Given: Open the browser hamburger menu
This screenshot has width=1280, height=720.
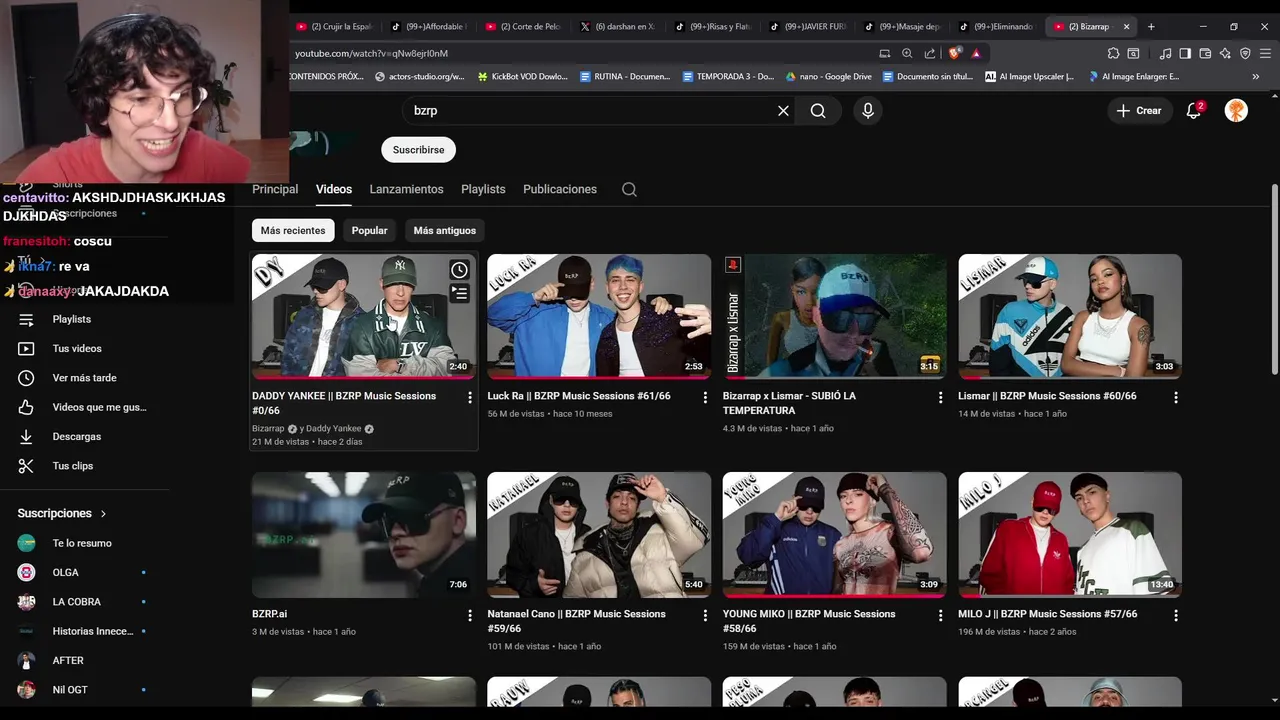Looking at the screenshot, I should coord(1265,53).
